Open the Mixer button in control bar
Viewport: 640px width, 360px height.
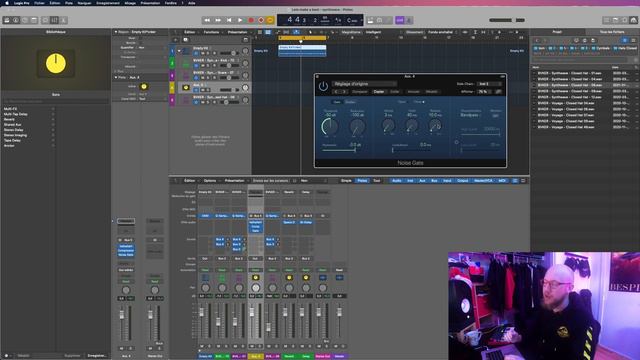click(54, 20)
